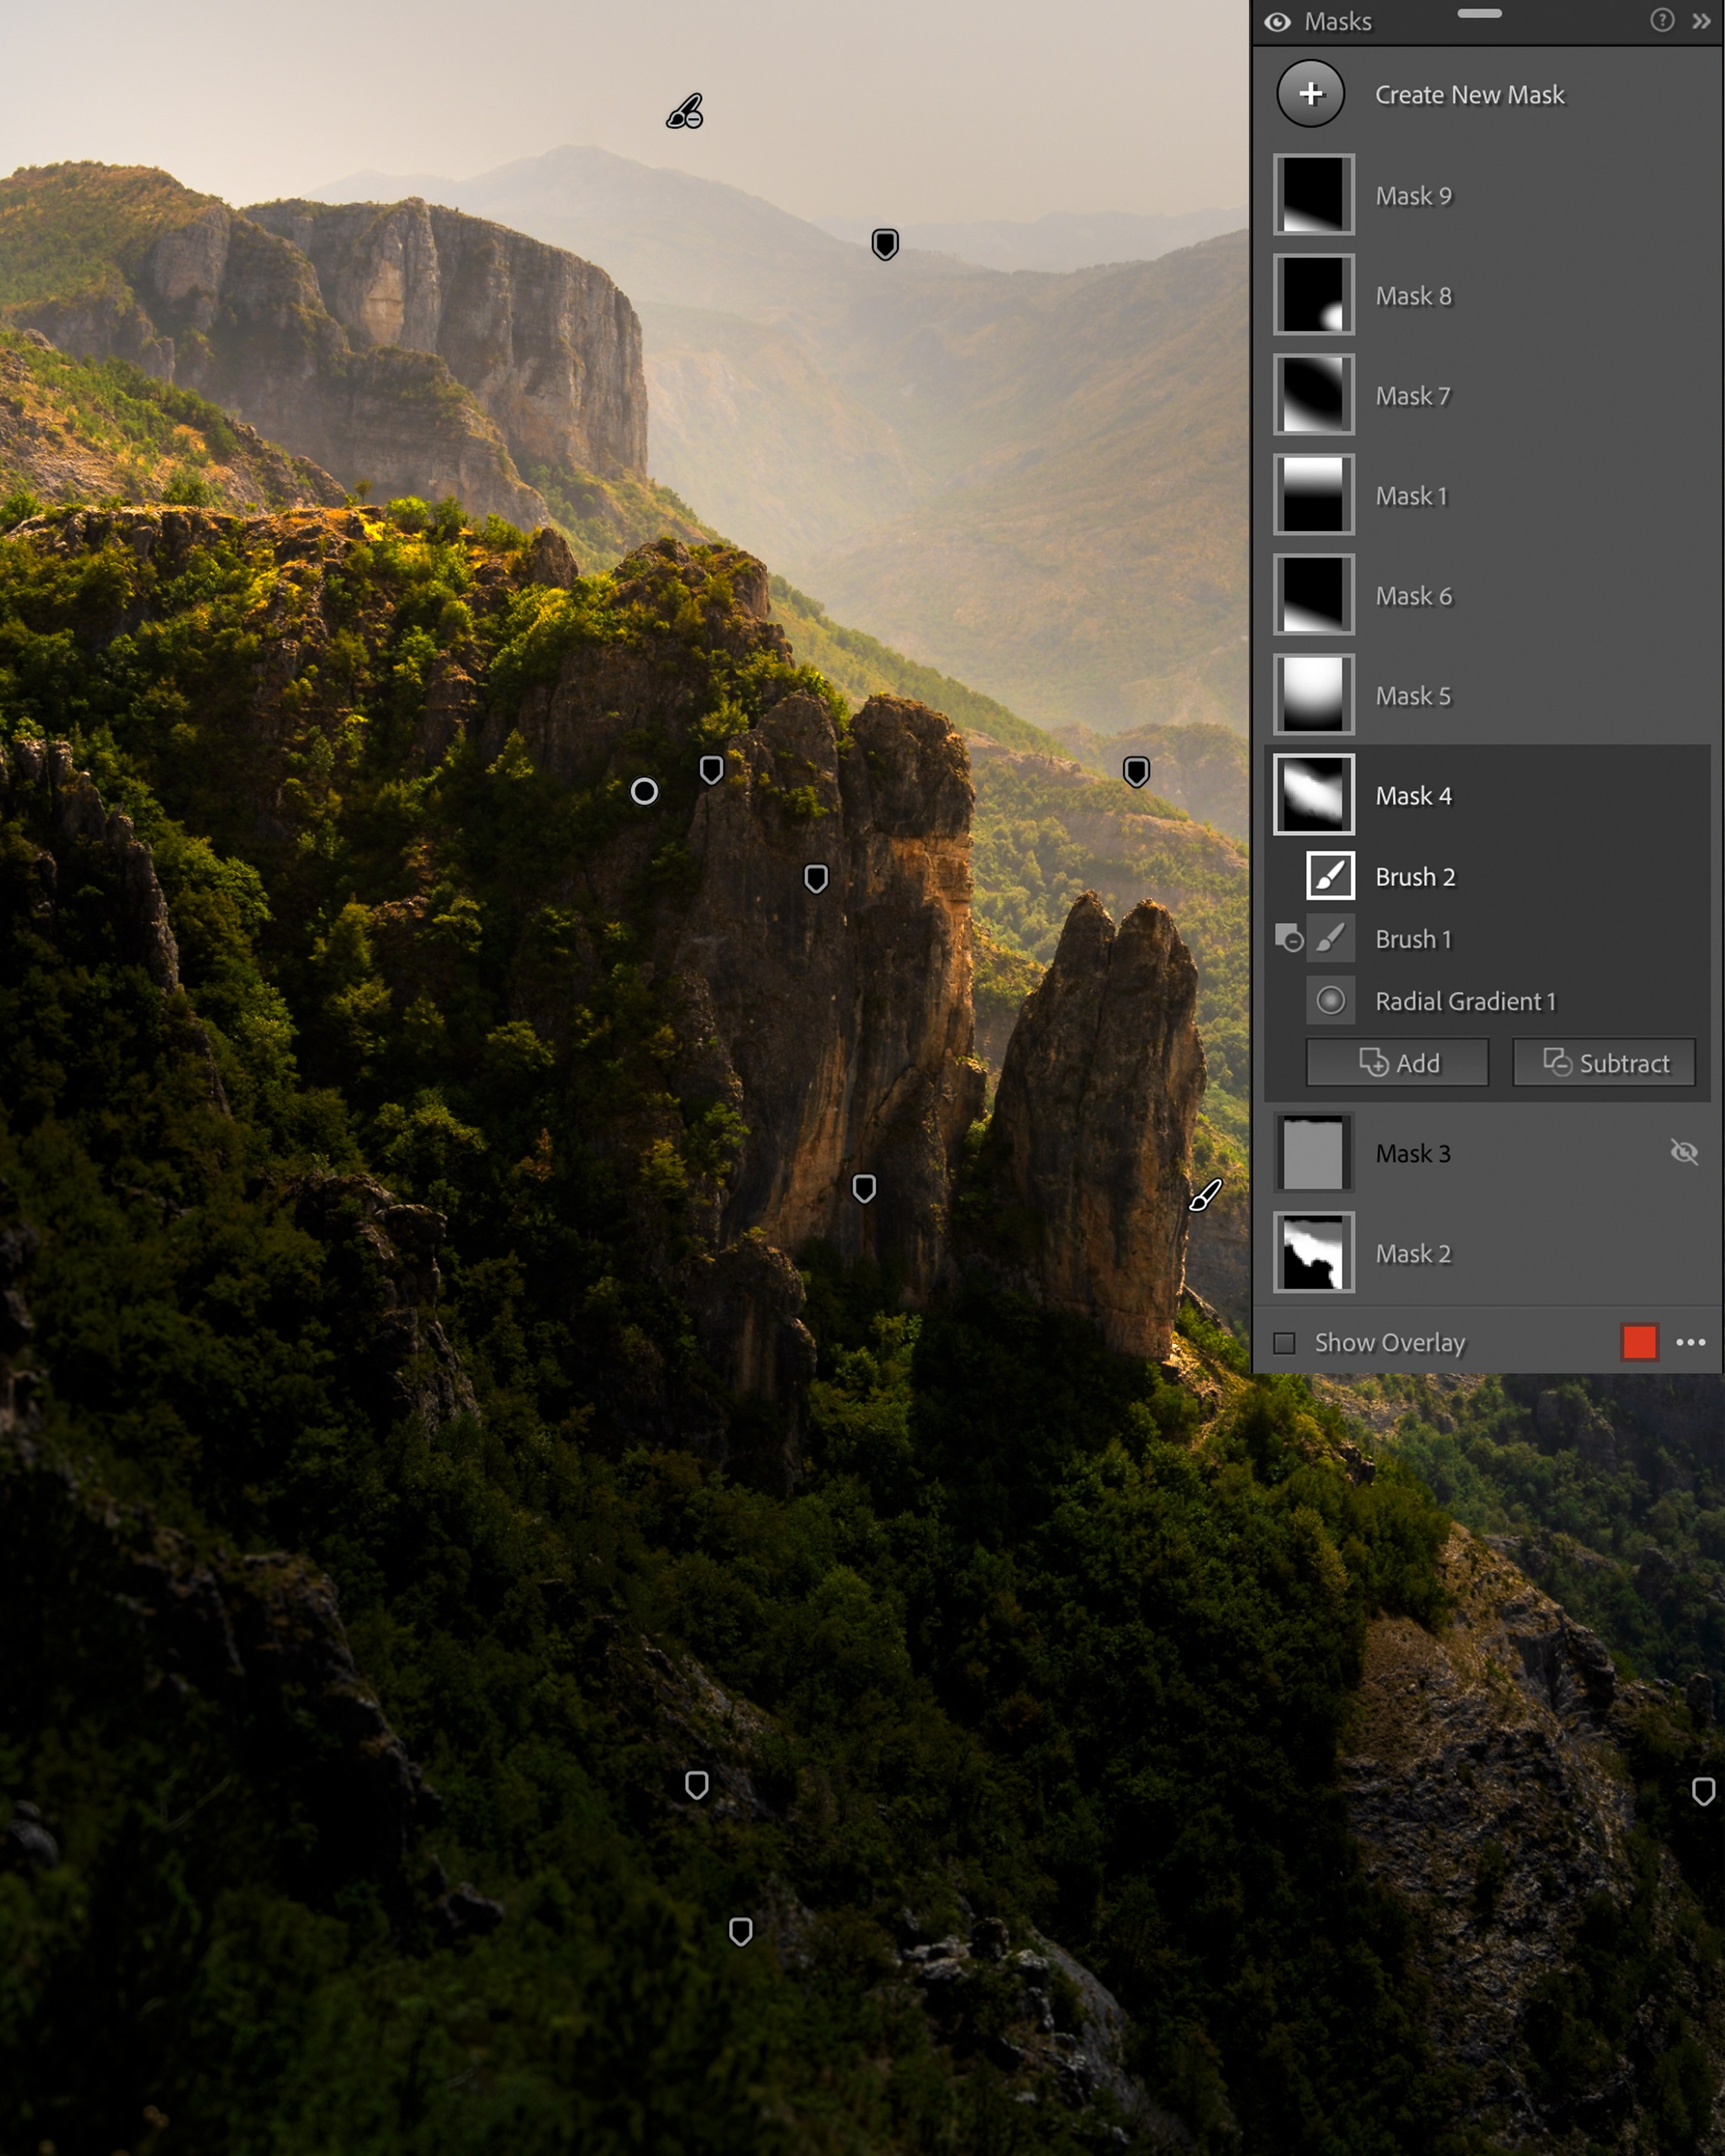Click the mask pin at the photo's right edge
The height and width of the screenshot is (2156, 1725).
pos(1704,1791)
